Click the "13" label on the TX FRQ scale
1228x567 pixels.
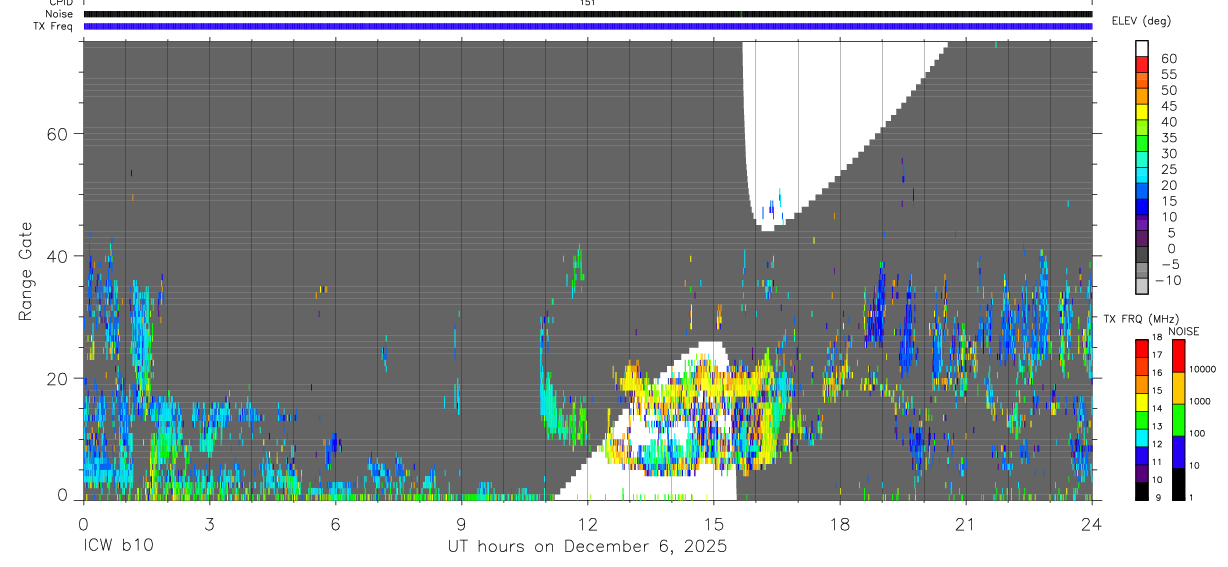[x=1159, y=426]
